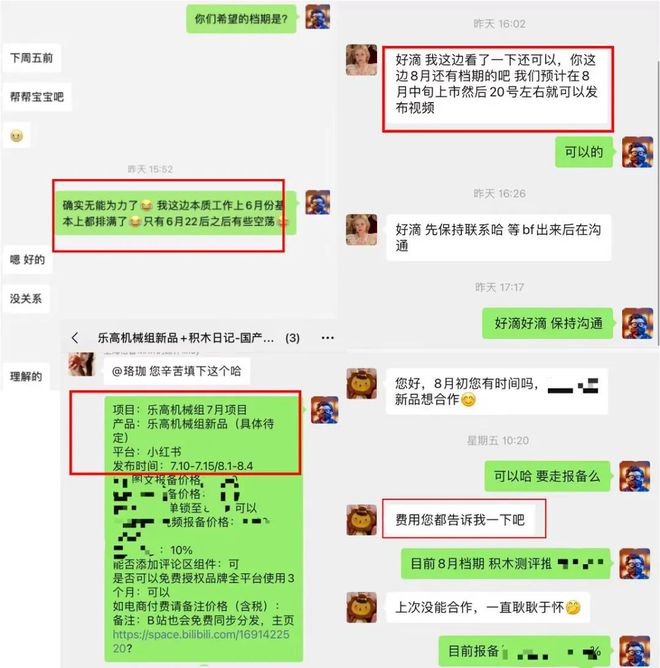Tap the bear avatar beside '您好，8月初您有时间吗'

click(x=361, y=384)
